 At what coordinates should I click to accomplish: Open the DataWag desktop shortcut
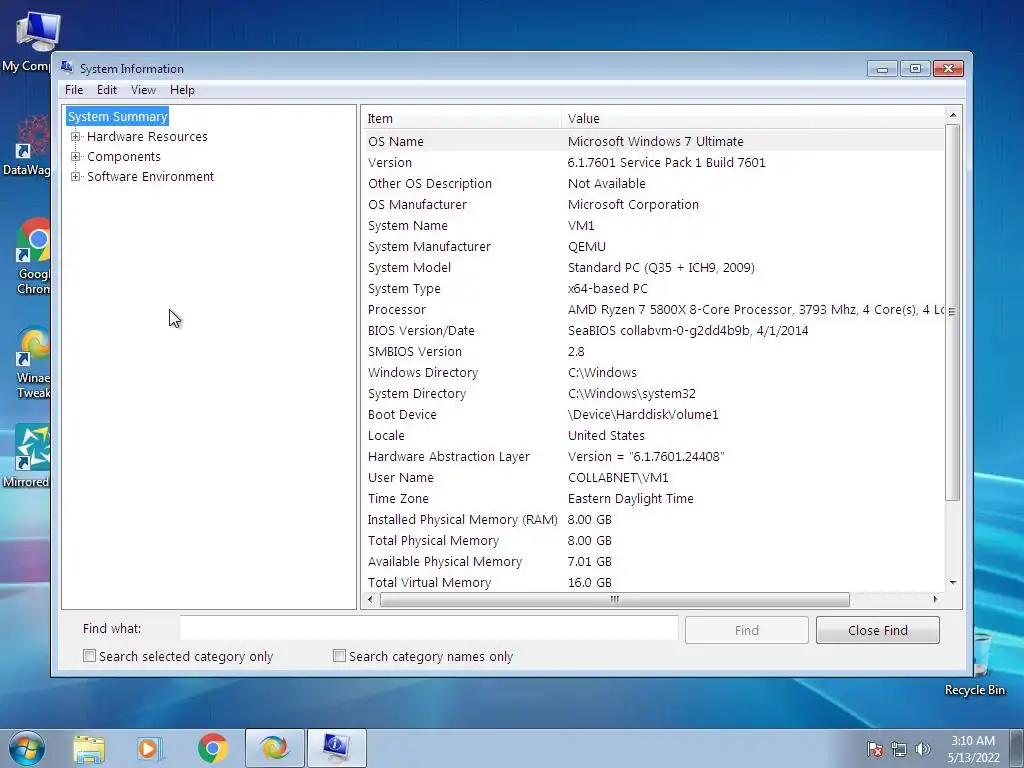26,145
